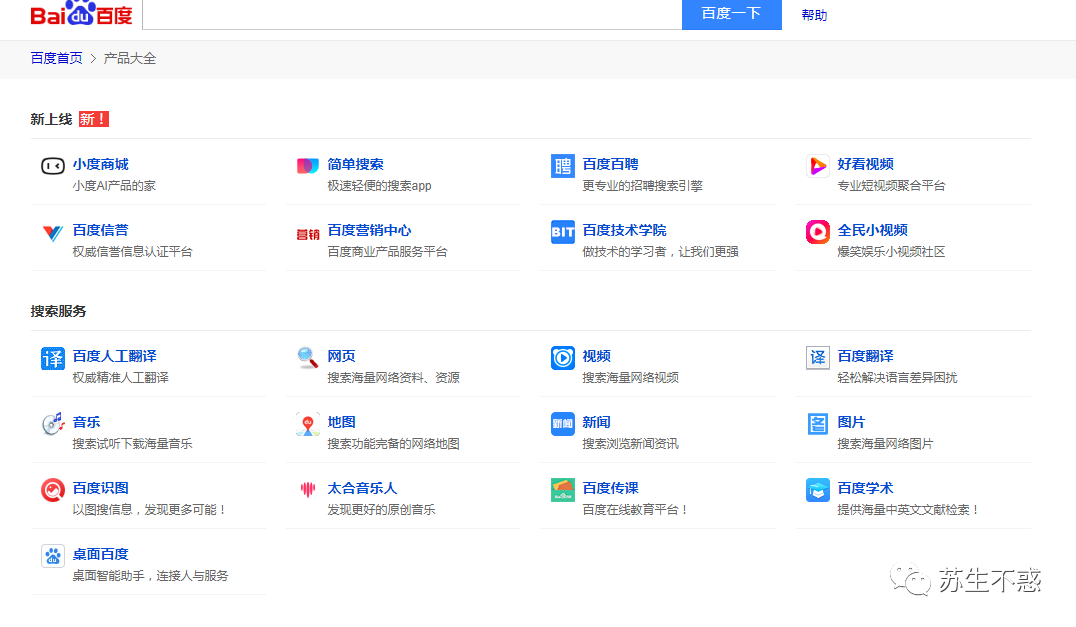This screenshot has width=1076, height=627.
Task: Click description 搜索功能完备的网络地图
Action: 393,444
